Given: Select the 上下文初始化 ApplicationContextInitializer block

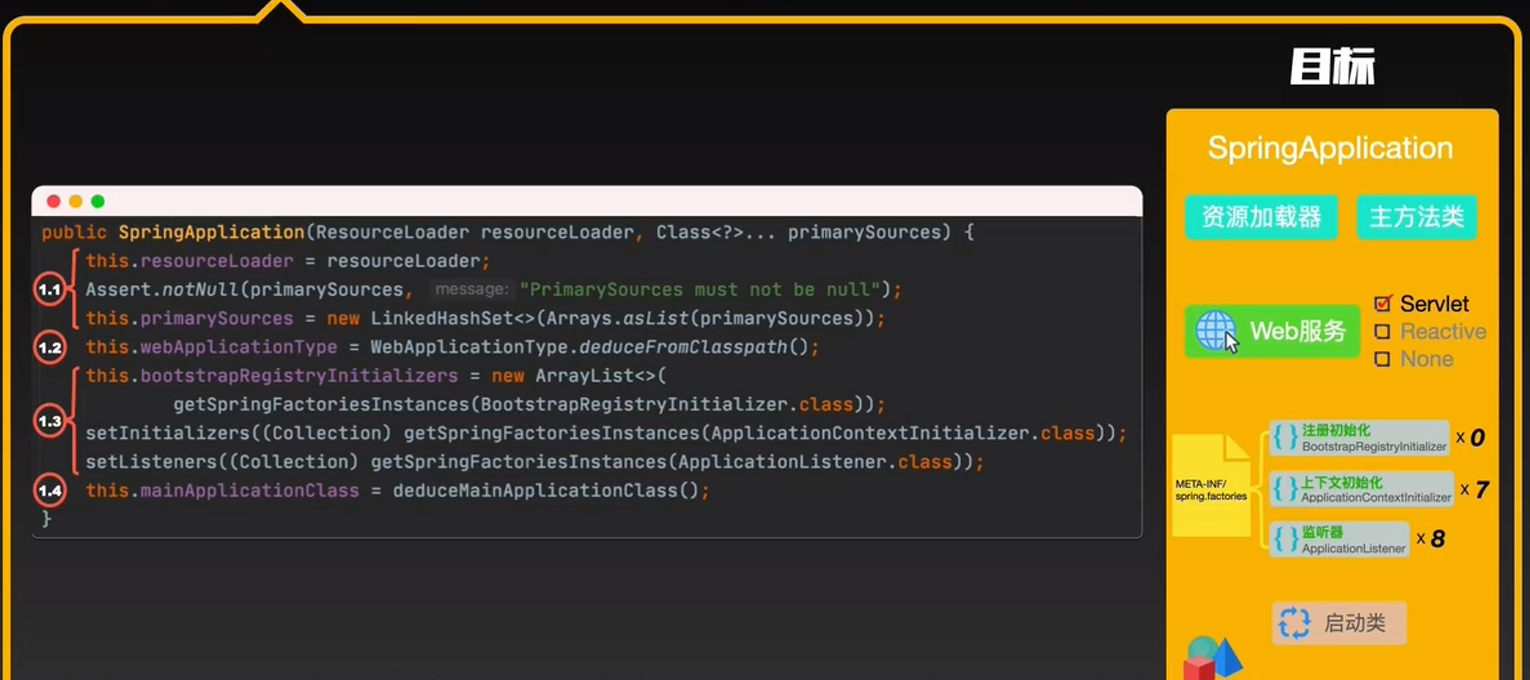Looking at the screenshot, I should tap(1362, 489).
